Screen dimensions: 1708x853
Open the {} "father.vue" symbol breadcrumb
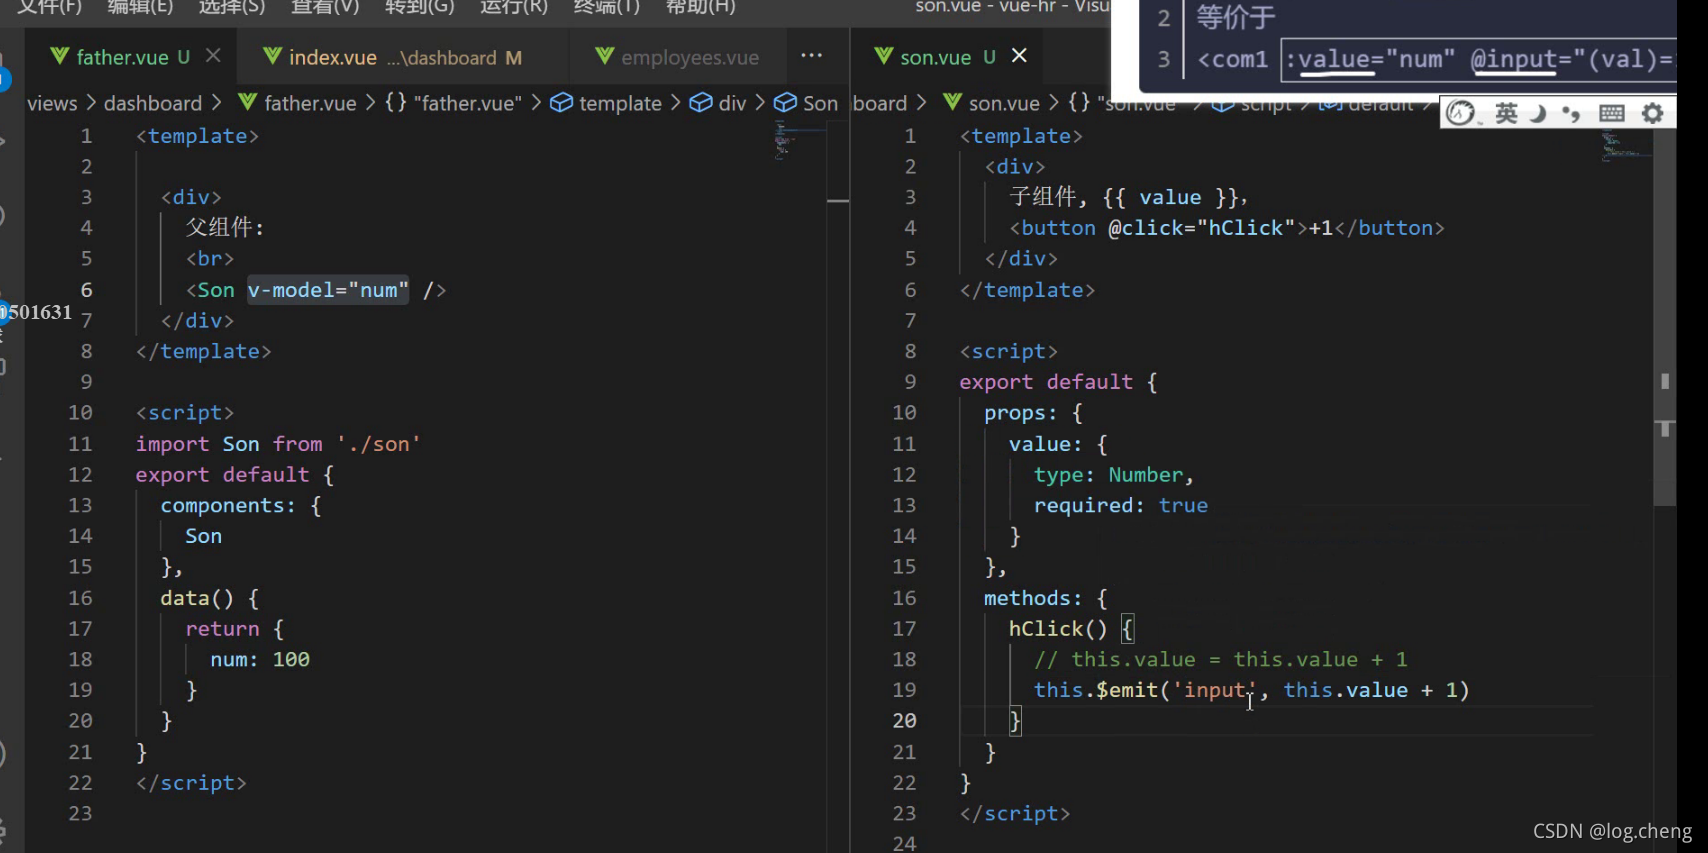click(x=453, y=103)
